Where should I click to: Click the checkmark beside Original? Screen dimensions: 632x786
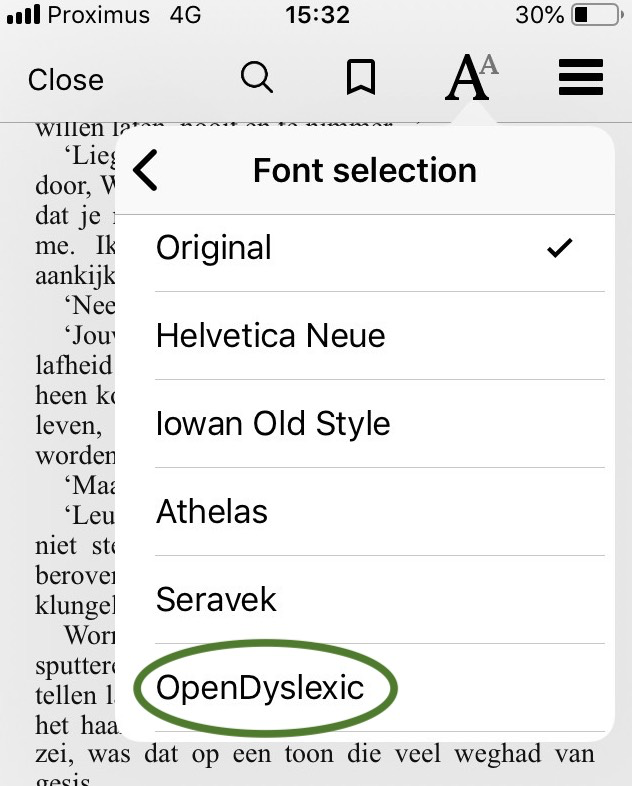coord(560,248)
